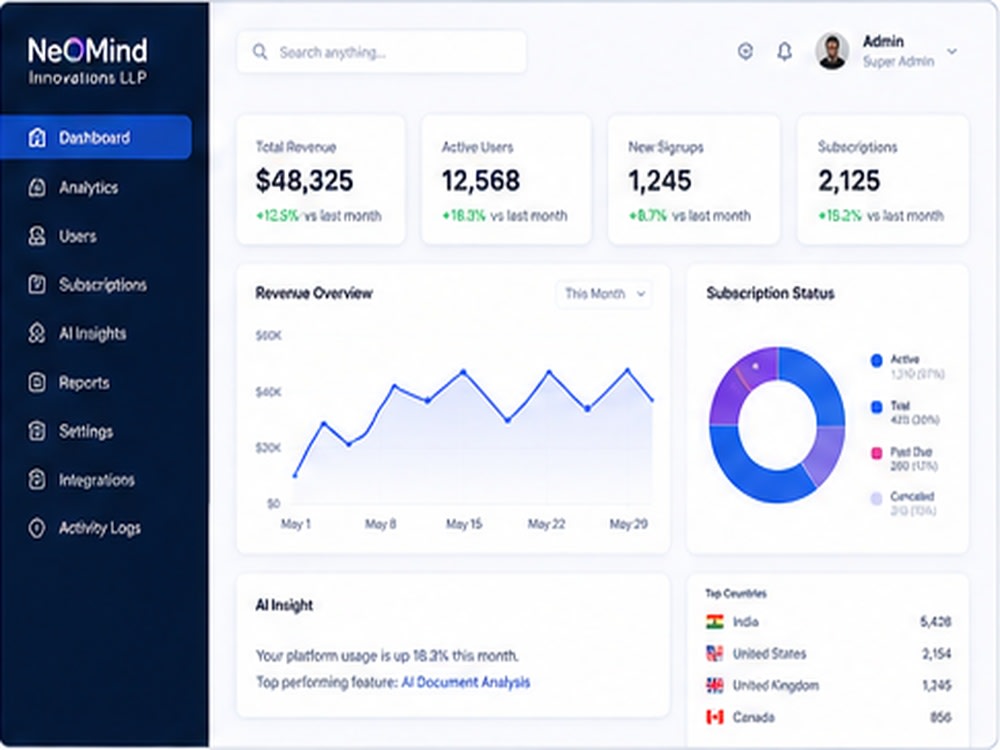Screen dimensions: 1000x750
Task: Click the Past Due pink legend swatch
Action: [x=876, y=453]
